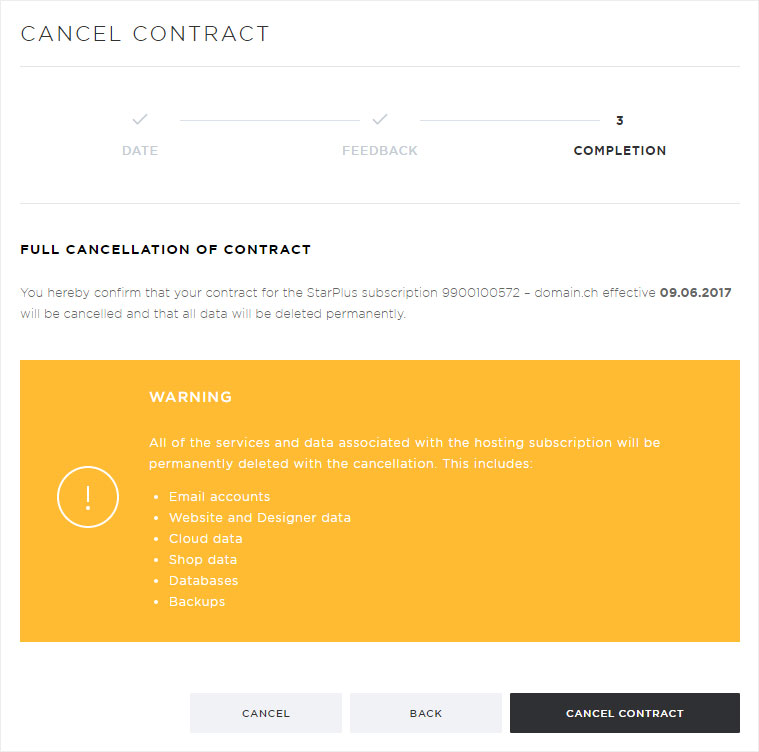Select the COMPLETION step label
This screenshot has width=759, height=752.
point(620,150)
